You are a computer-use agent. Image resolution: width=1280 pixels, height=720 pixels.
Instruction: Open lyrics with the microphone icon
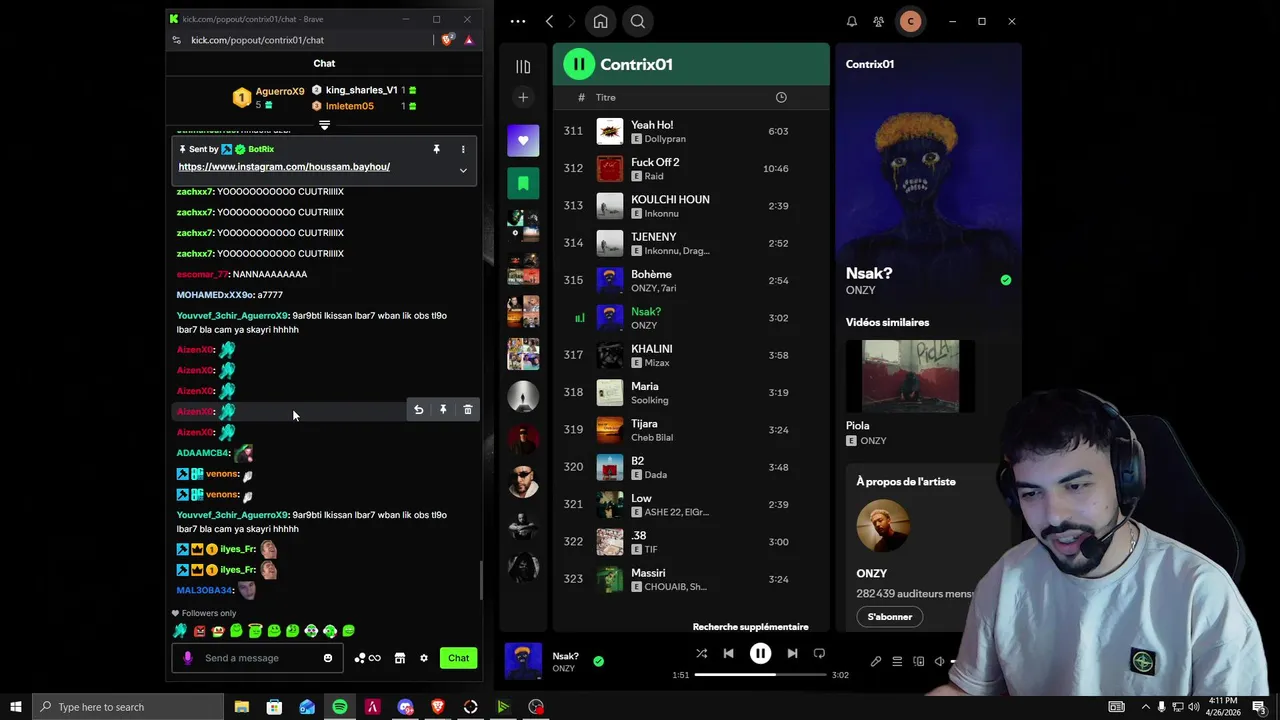pyautogui.click(x=876, y=661)
